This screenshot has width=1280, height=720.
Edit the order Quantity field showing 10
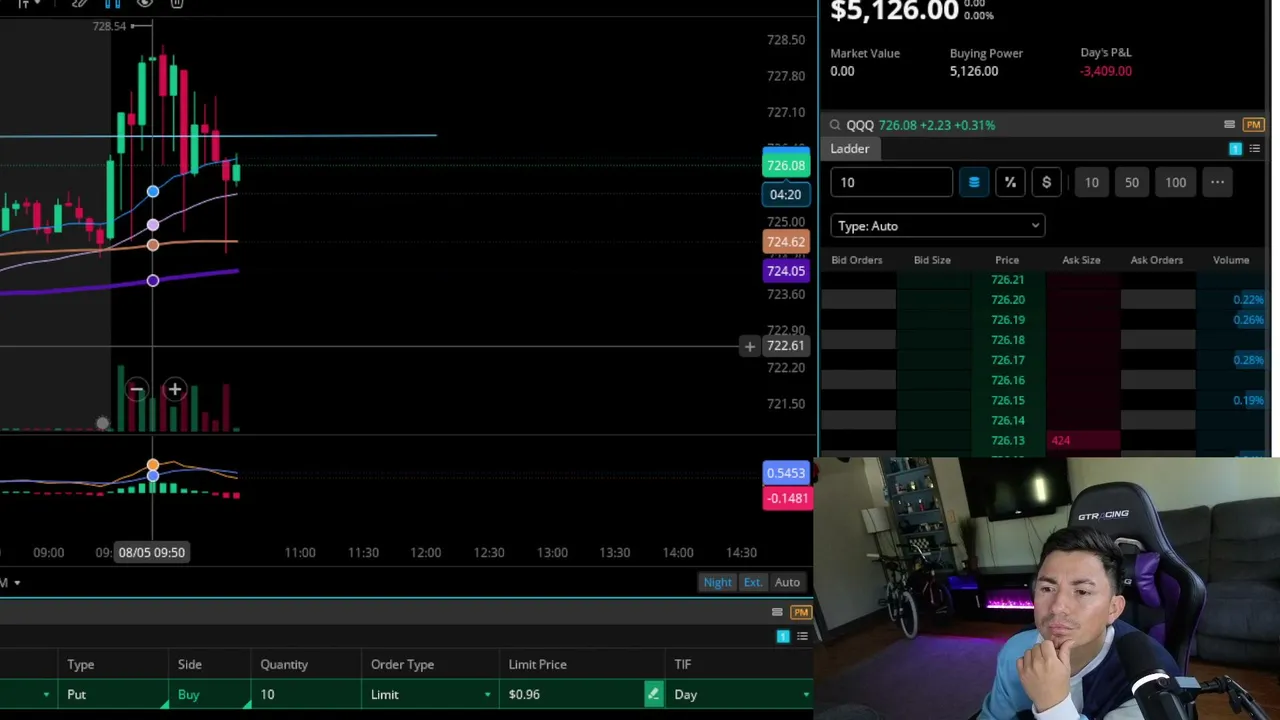306,694
